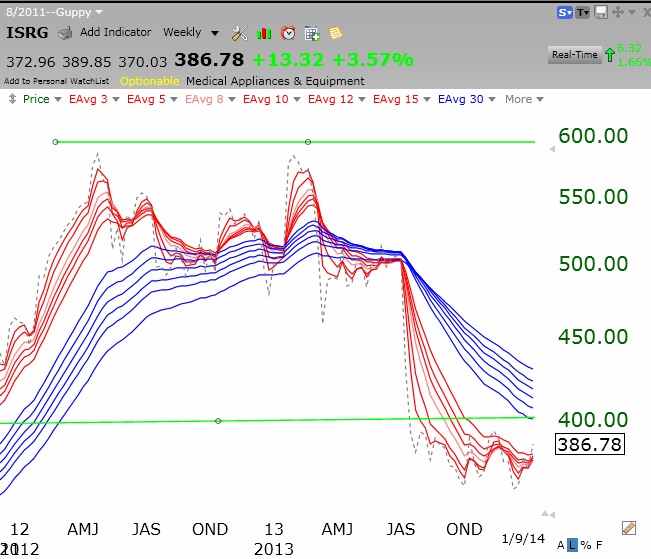Screen dimensions: 651x559
Task: Click the +3.57% change value
Action: pyautogui.click(x=372, y=60)
